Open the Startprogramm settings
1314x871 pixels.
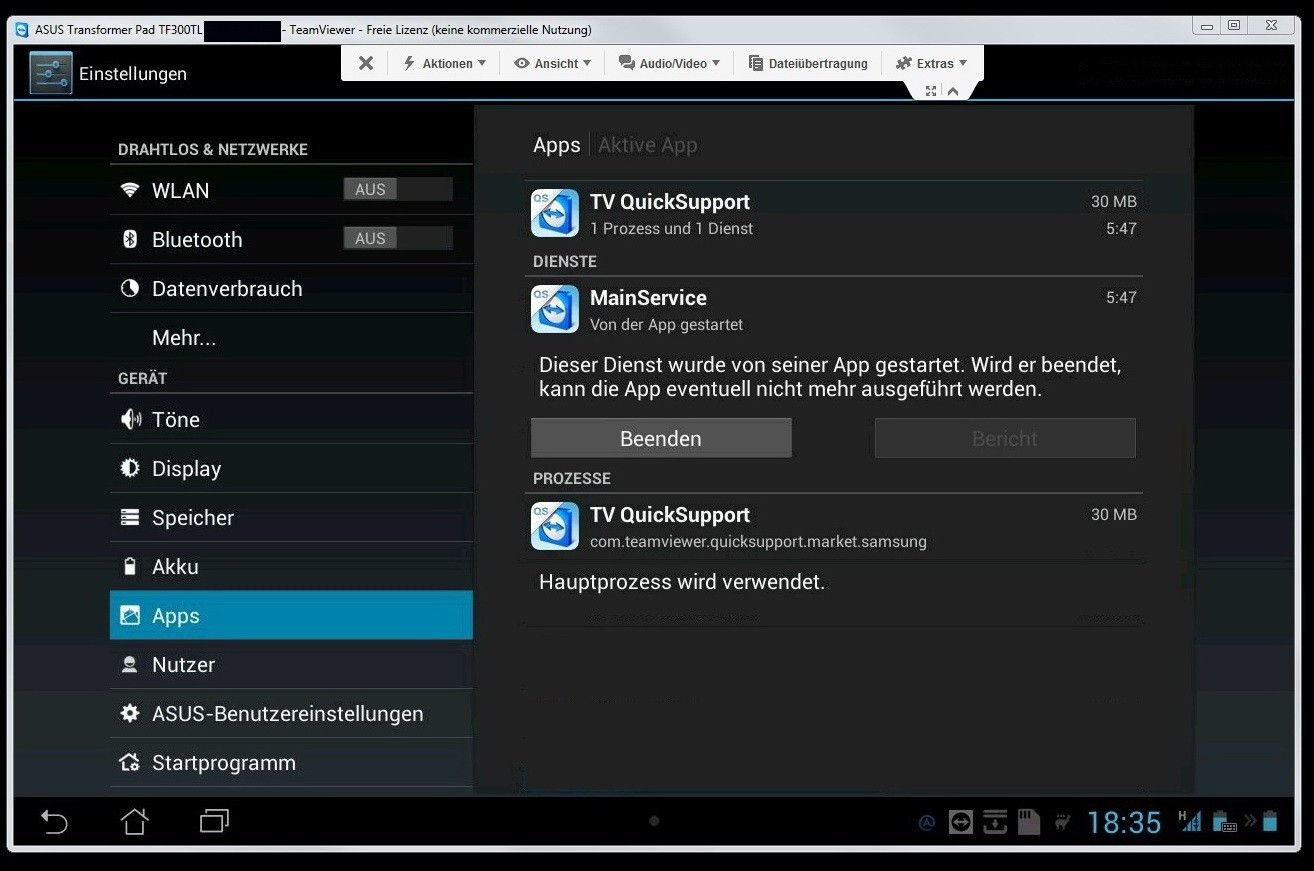coord(291,762)
